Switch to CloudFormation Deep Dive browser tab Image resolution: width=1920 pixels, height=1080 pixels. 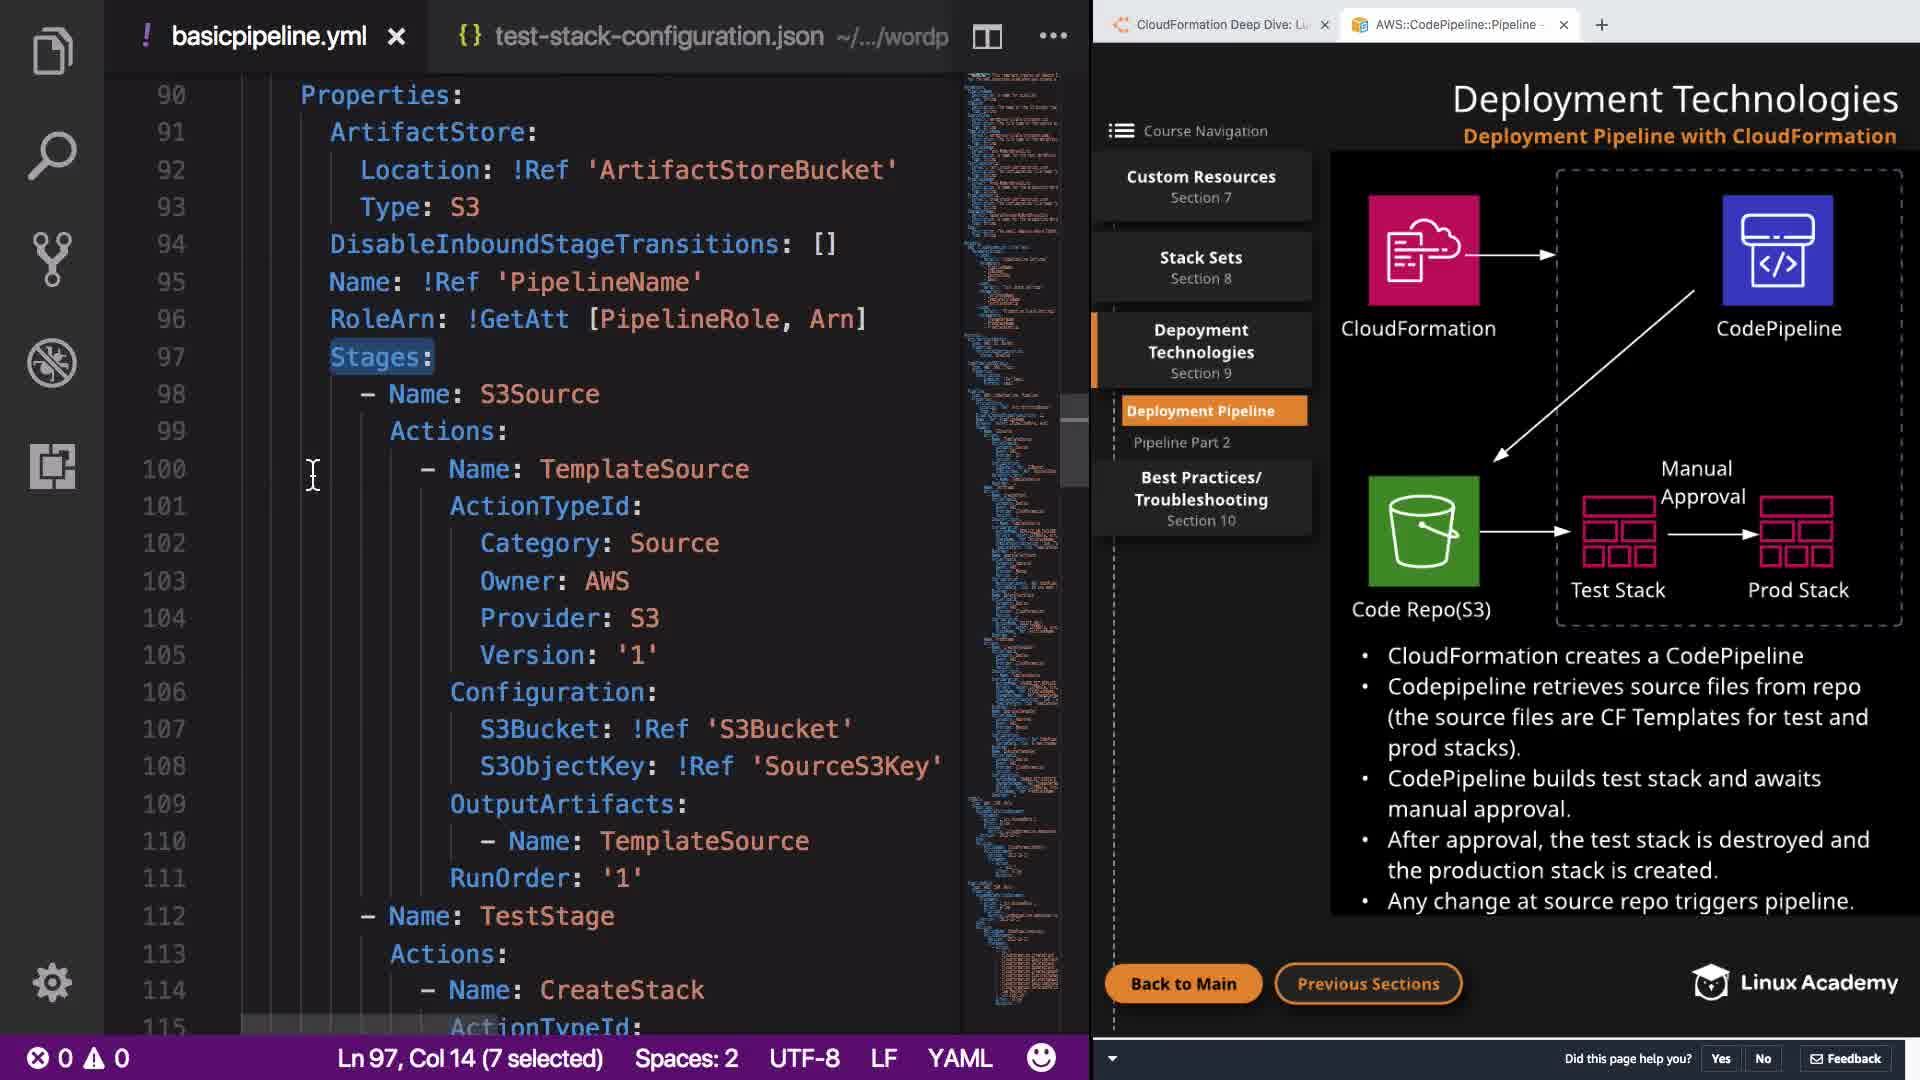point(1222,25)
